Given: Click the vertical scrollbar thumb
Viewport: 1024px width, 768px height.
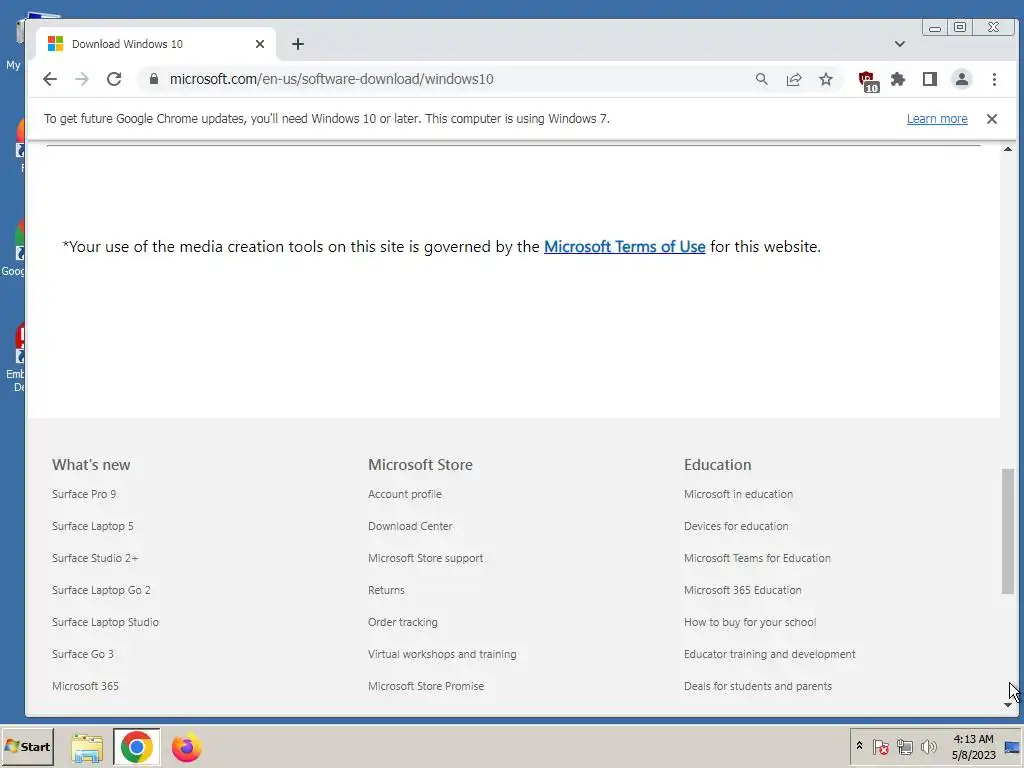Looking at the screenshot, I should tap(1008, 531).
